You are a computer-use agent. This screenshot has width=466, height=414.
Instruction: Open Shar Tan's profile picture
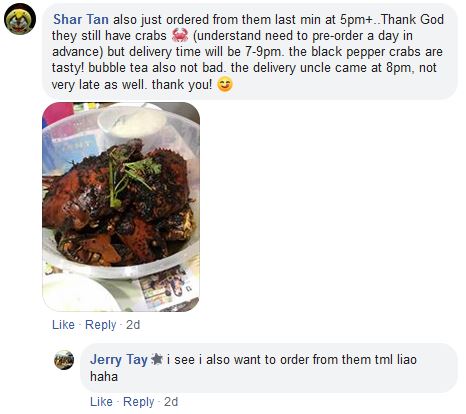20,19
